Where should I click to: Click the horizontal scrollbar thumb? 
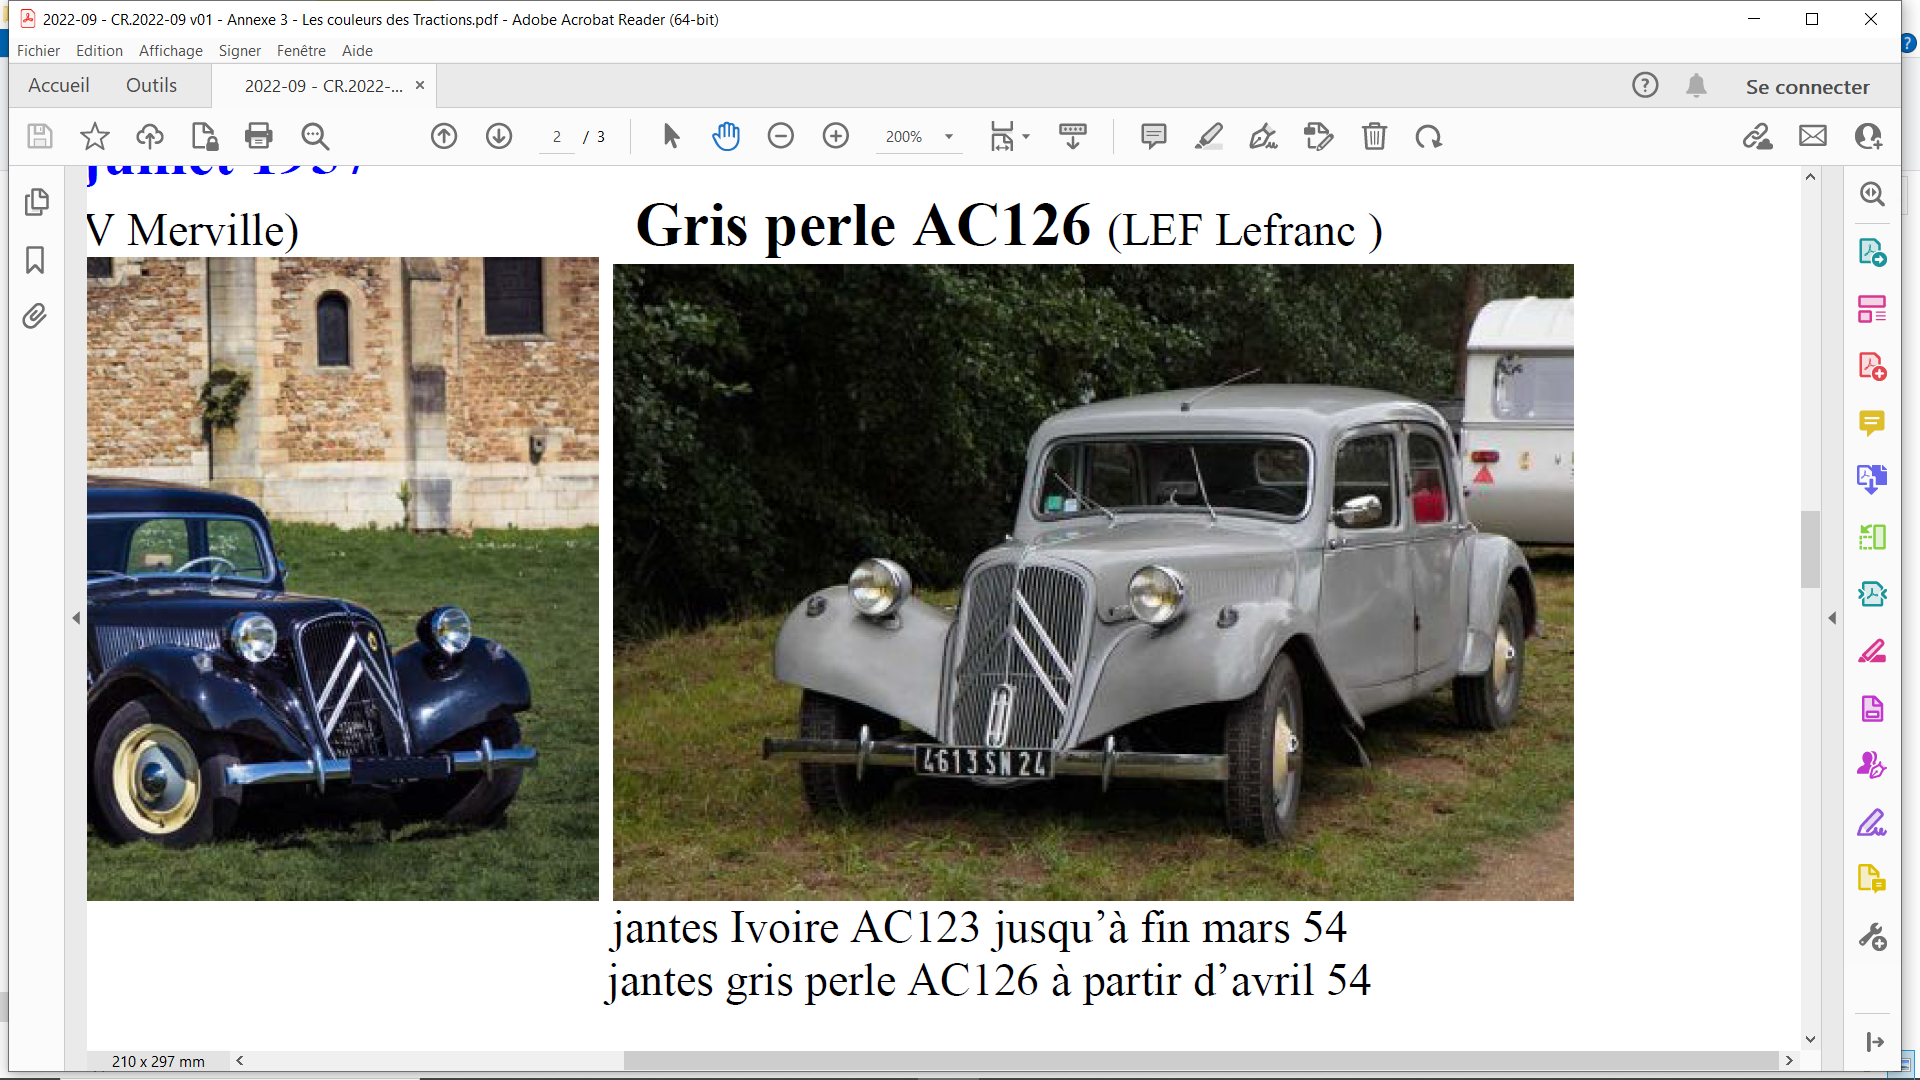(x=1200, y=1060)
